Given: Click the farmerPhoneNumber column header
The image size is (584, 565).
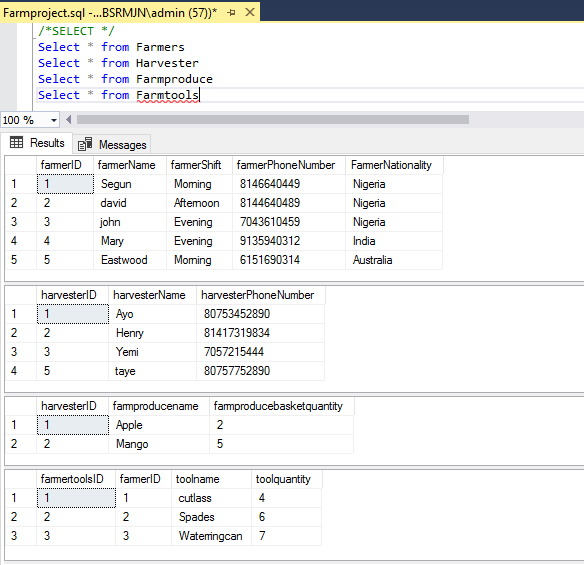Looking at the screenshot, I should point(289,165).
